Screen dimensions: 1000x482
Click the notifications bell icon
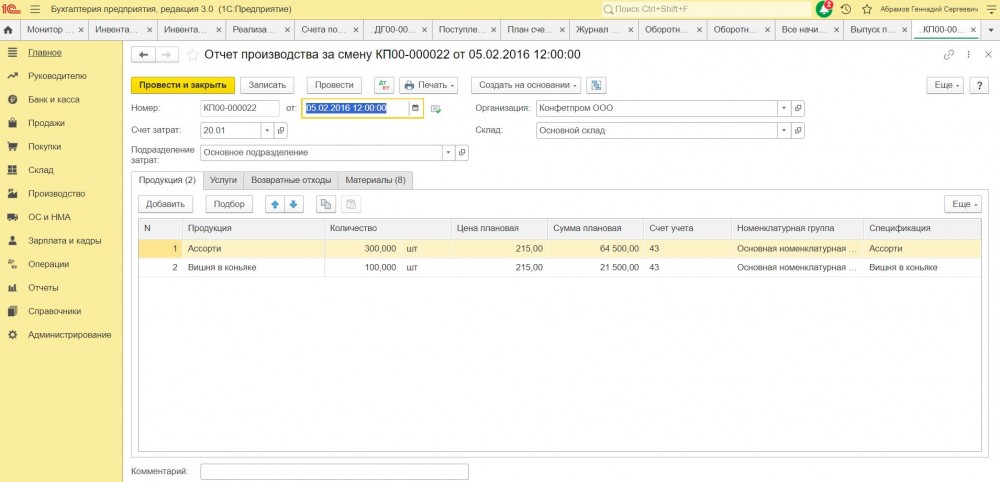point(824,9)
